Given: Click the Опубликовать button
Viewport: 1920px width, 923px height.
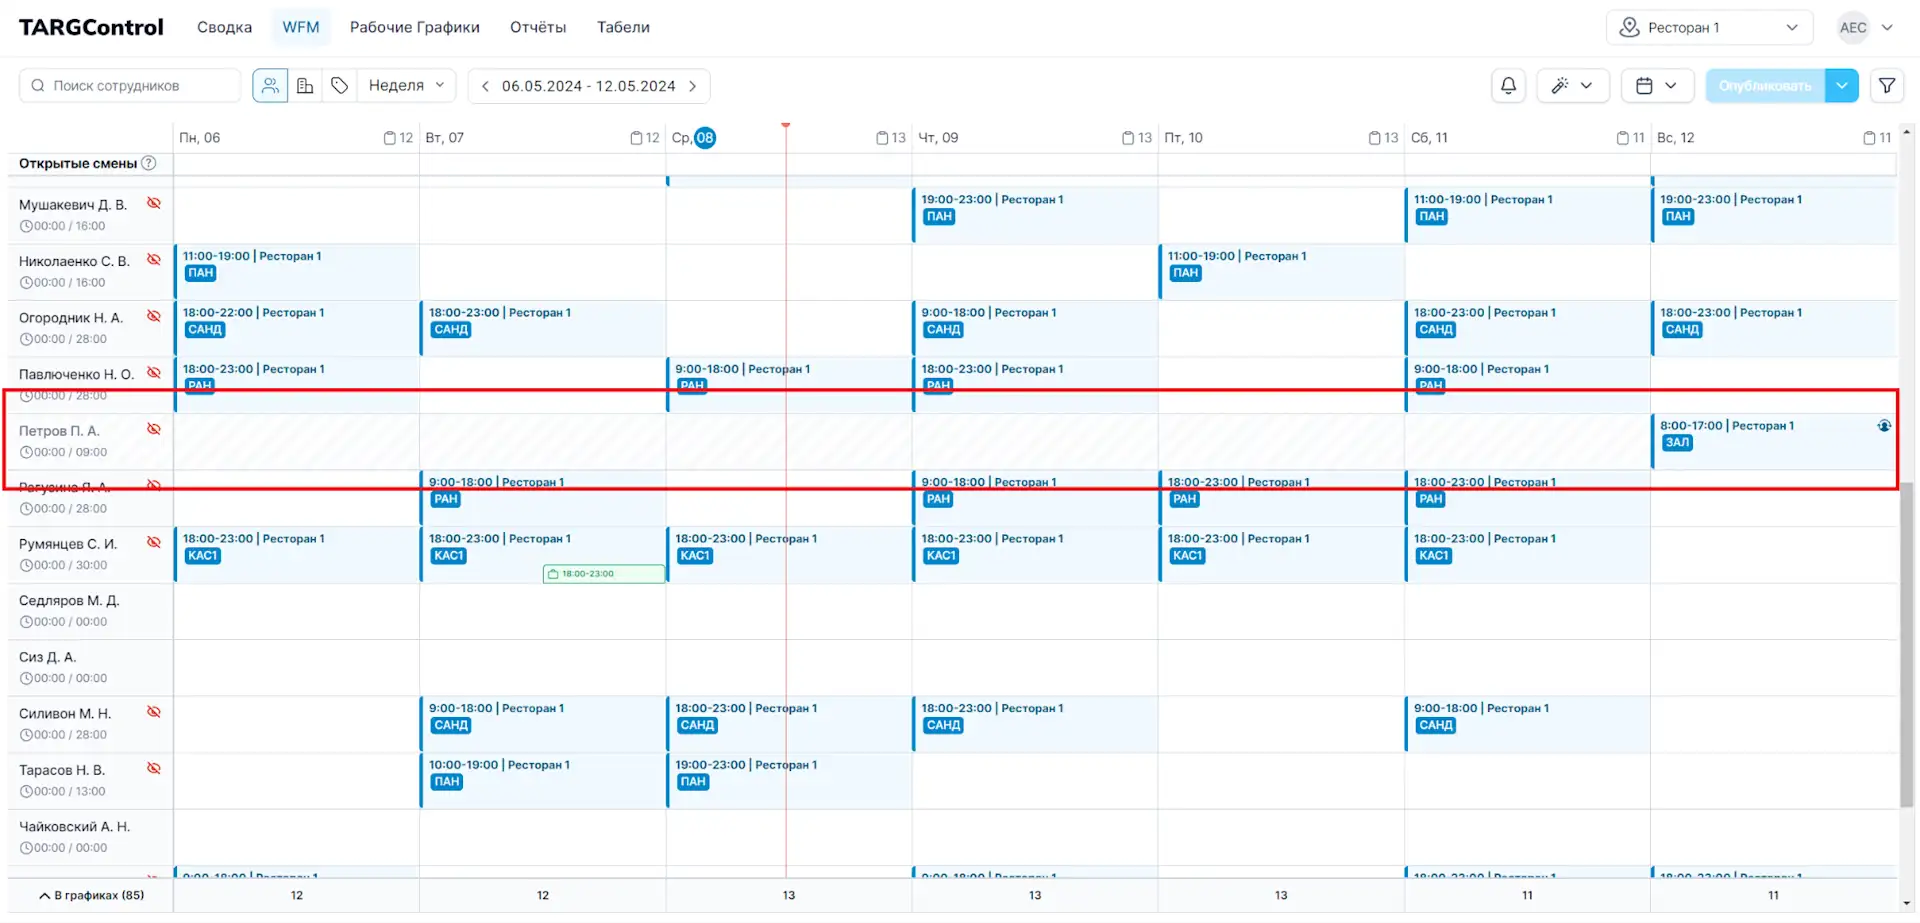Looking at the screenshot, I should pyautogui.click(x=1765, y=86).
